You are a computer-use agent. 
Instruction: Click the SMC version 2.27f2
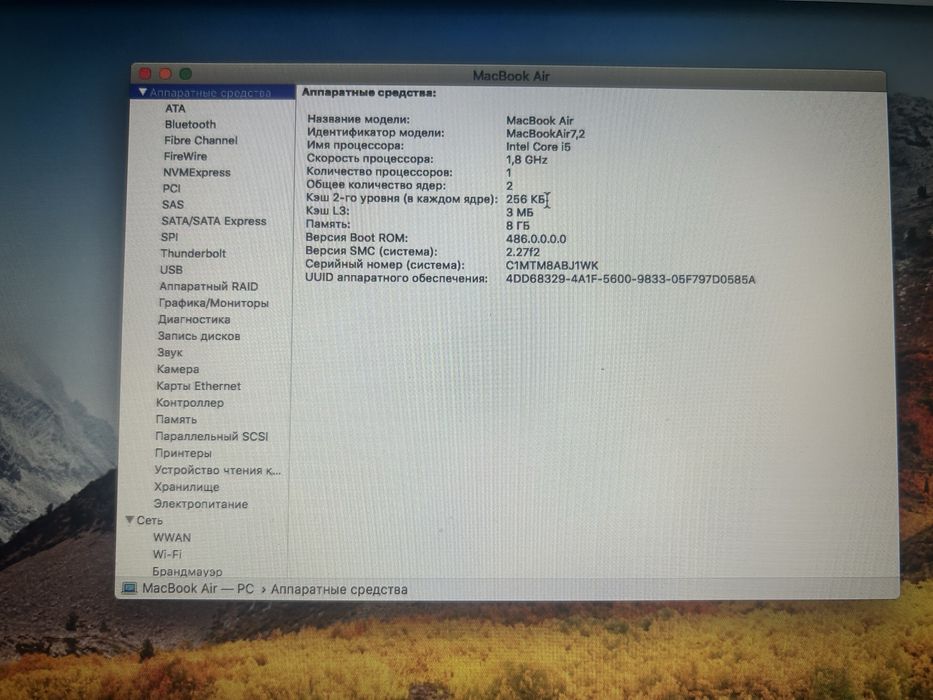pos(522,252)
